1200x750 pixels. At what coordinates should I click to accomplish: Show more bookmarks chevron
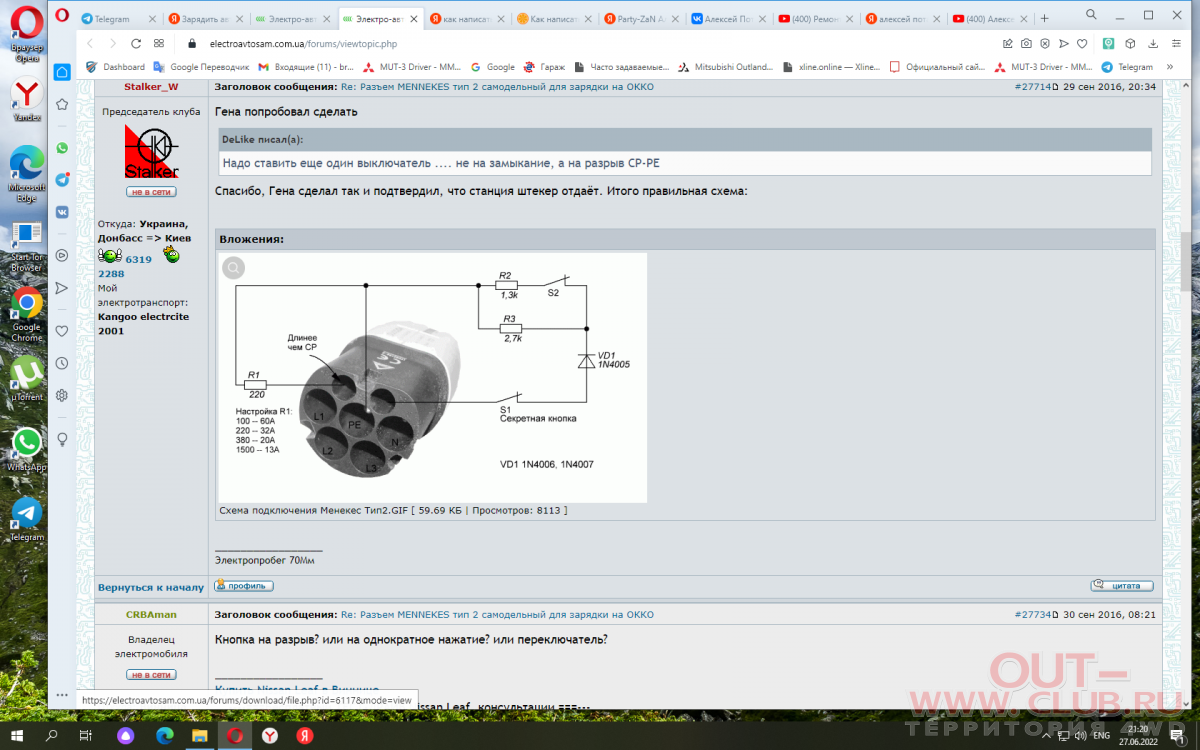point(1171,67)
